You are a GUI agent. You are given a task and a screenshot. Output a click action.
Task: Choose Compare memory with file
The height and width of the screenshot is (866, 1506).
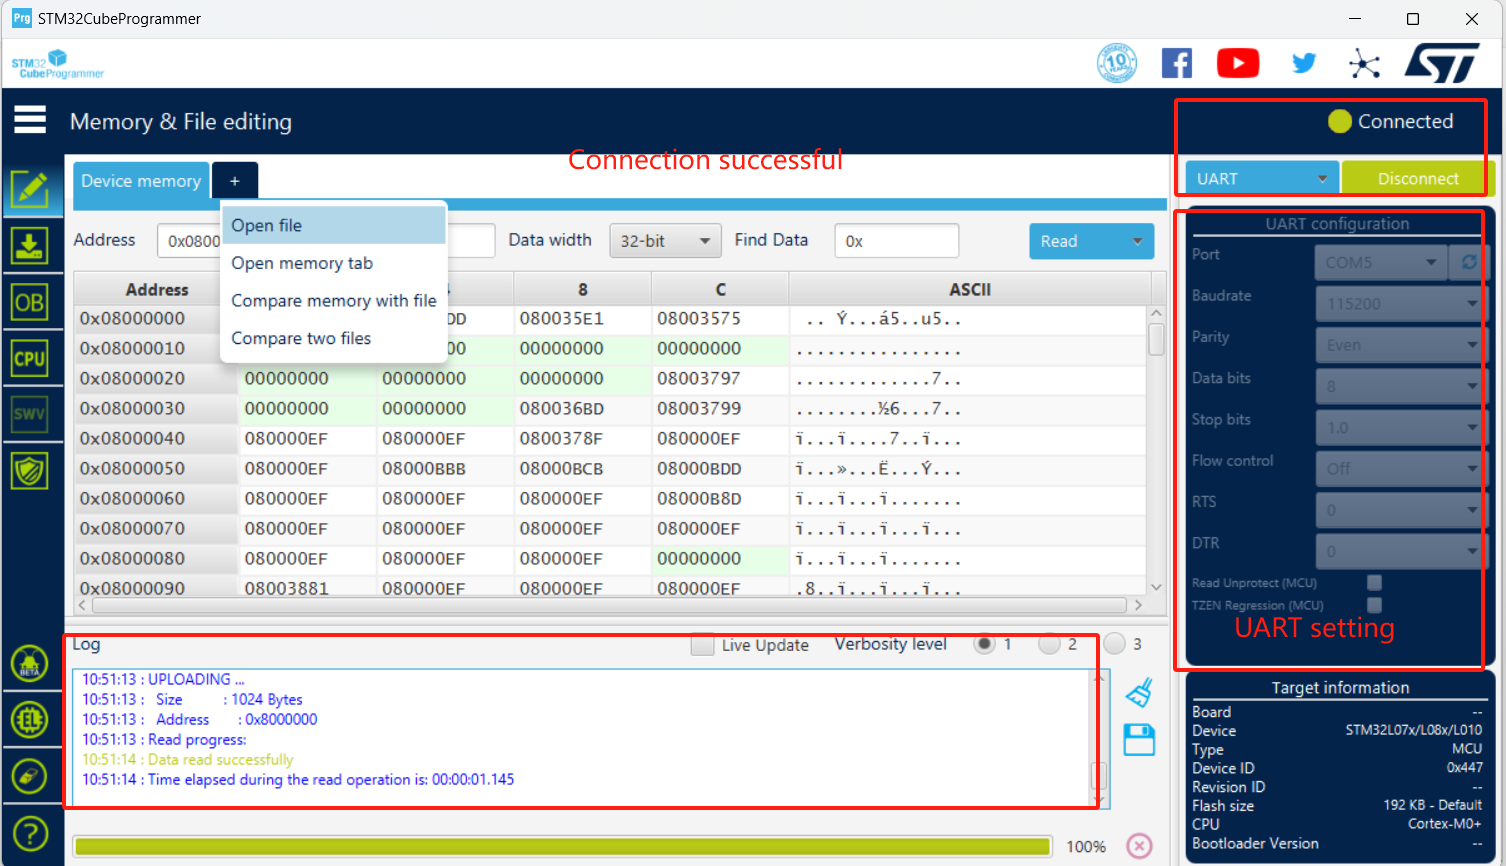(x=334, y=300)
